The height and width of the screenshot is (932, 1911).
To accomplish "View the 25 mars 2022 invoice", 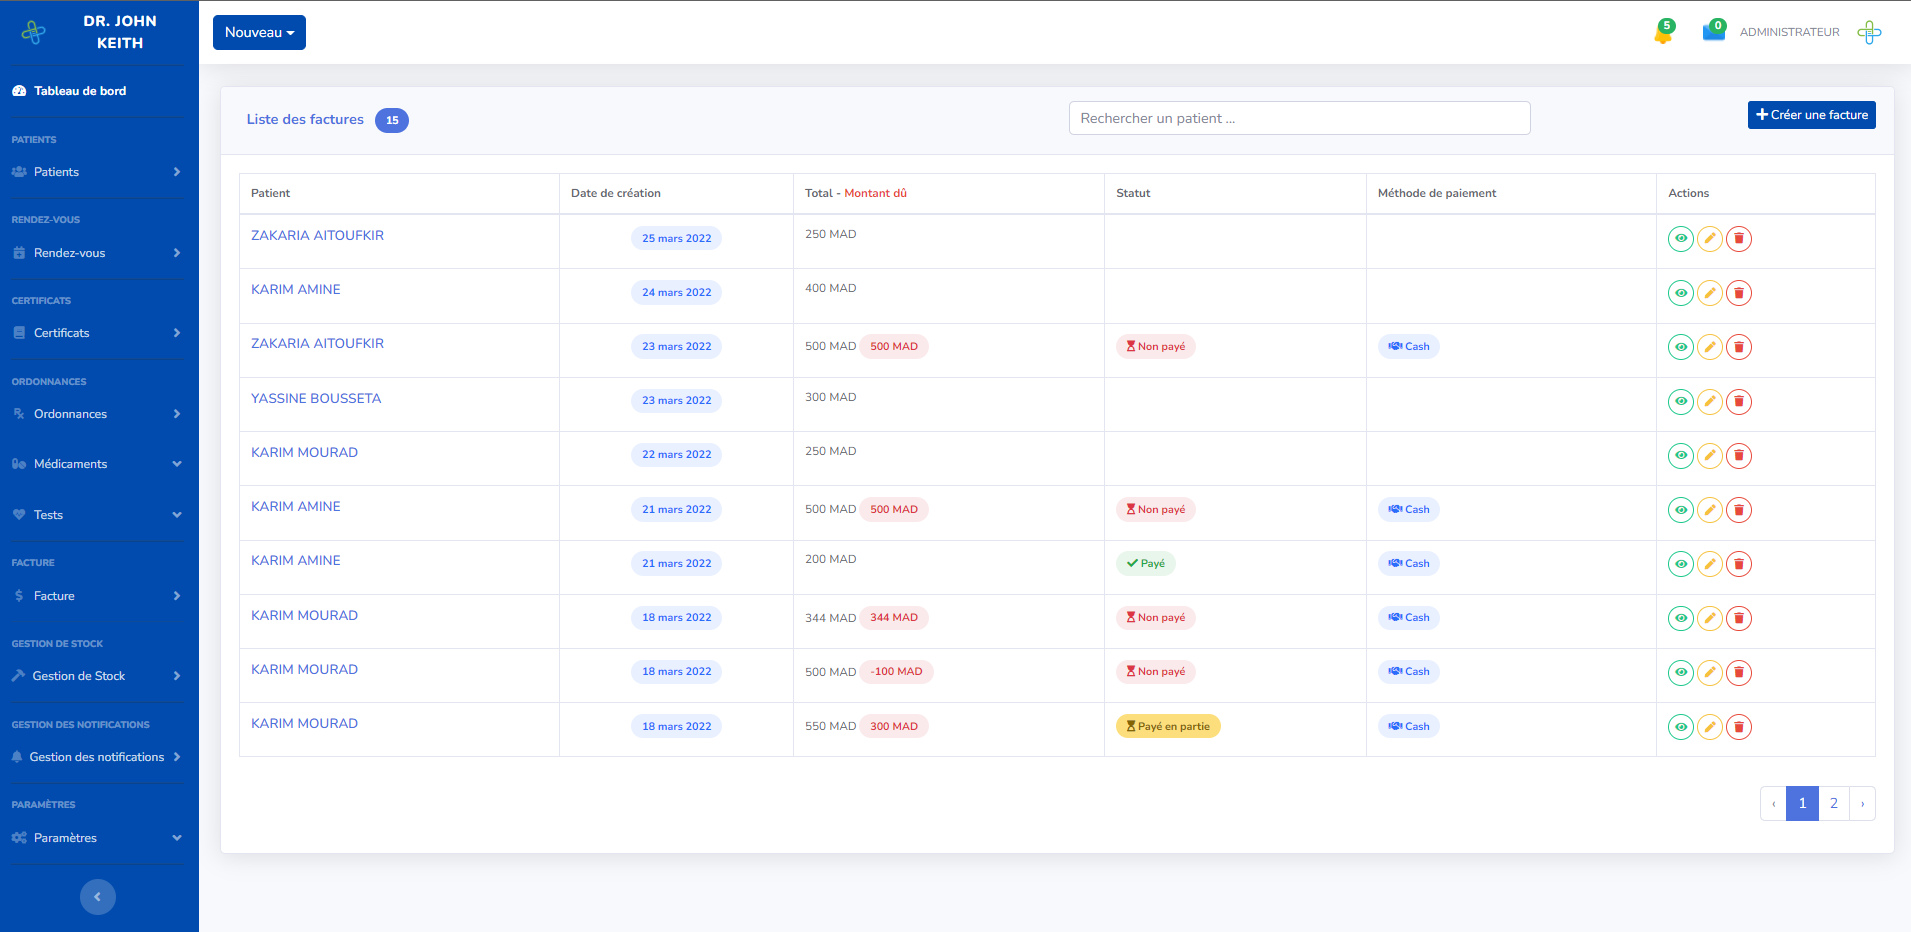I will 1681,239.
